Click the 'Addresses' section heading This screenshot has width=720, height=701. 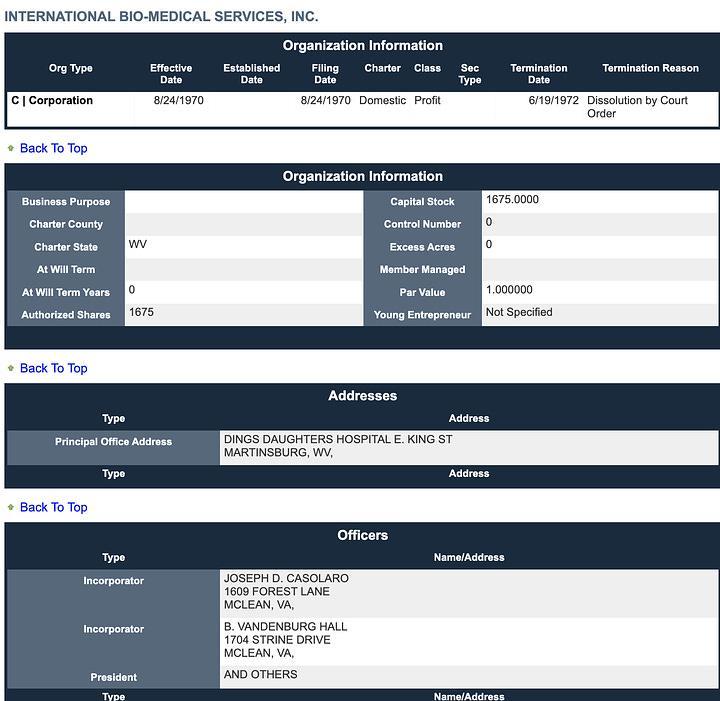(362, 396)
